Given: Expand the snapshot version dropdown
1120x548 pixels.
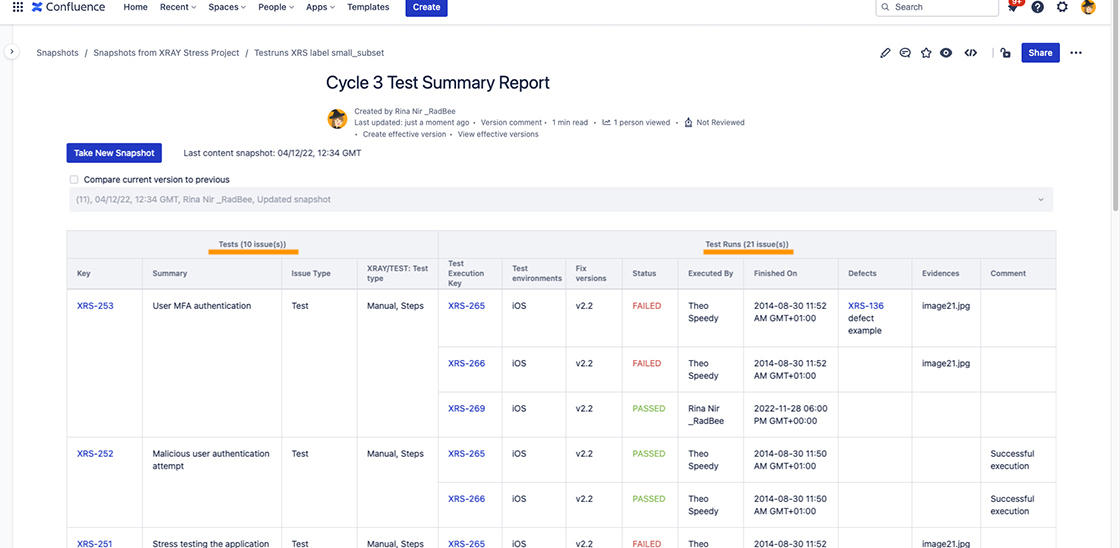Looking at the screenshot, I should click(1041, 200).
